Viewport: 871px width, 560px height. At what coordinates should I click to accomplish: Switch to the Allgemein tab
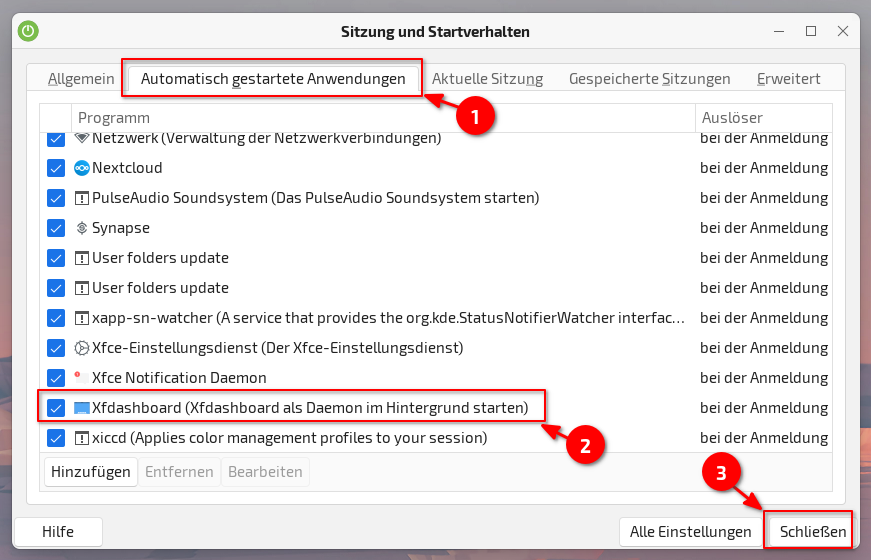coord(81,79)
